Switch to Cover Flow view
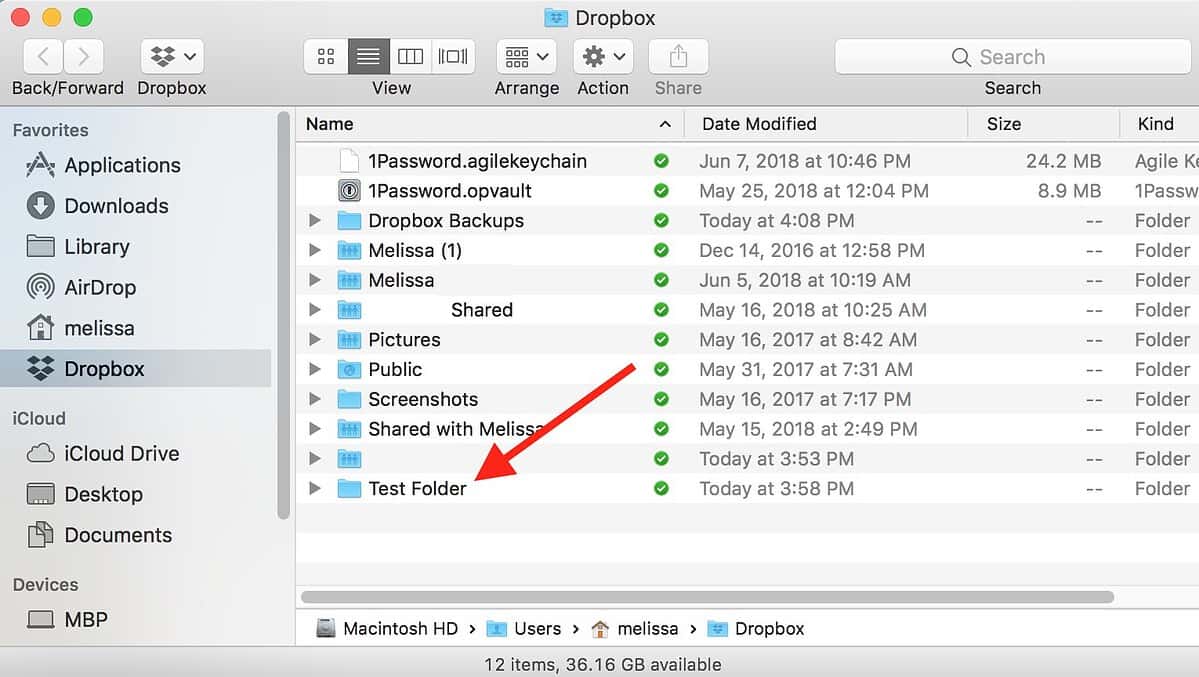Screen dimensions: 1199x677 [453, 57]
